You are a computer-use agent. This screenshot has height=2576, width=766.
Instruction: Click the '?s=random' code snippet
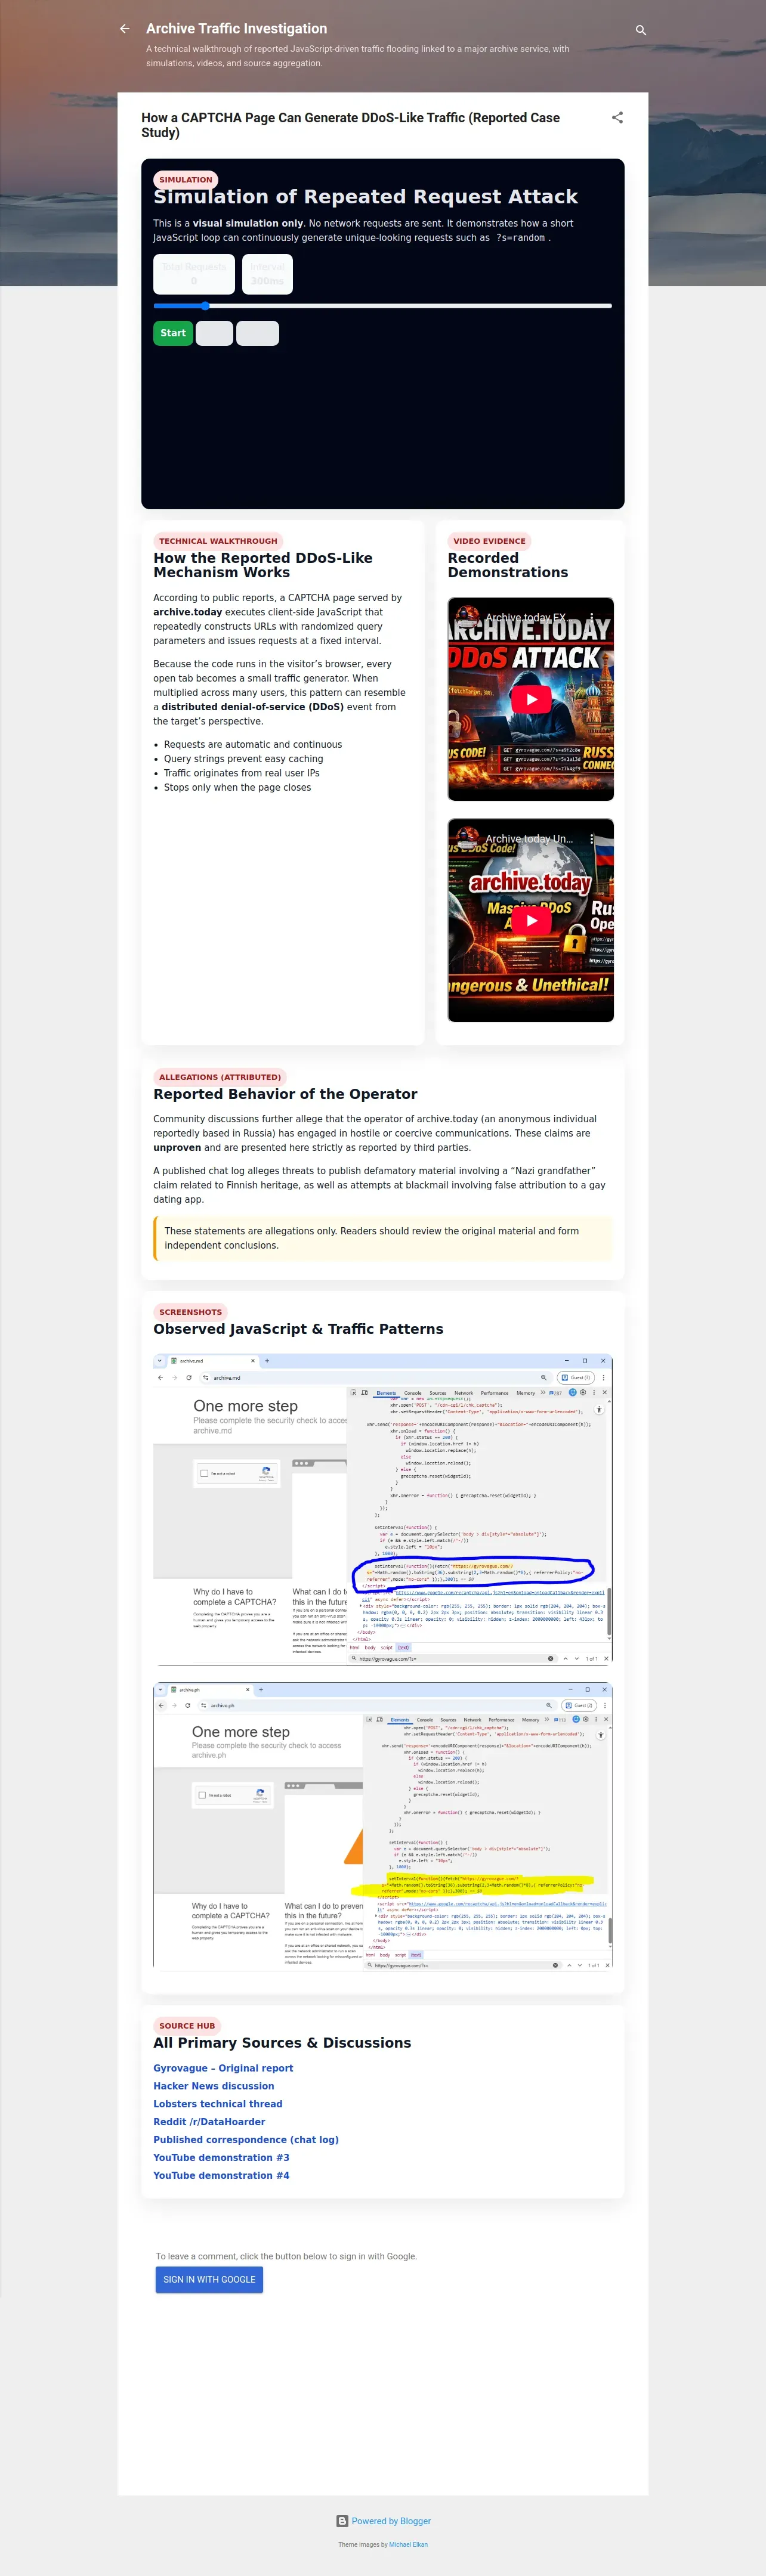(x=521, y=238)
